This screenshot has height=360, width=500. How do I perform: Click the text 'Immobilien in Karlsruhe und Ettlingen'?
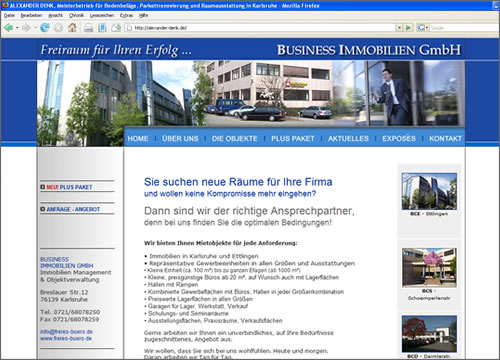tap(204, 256)
